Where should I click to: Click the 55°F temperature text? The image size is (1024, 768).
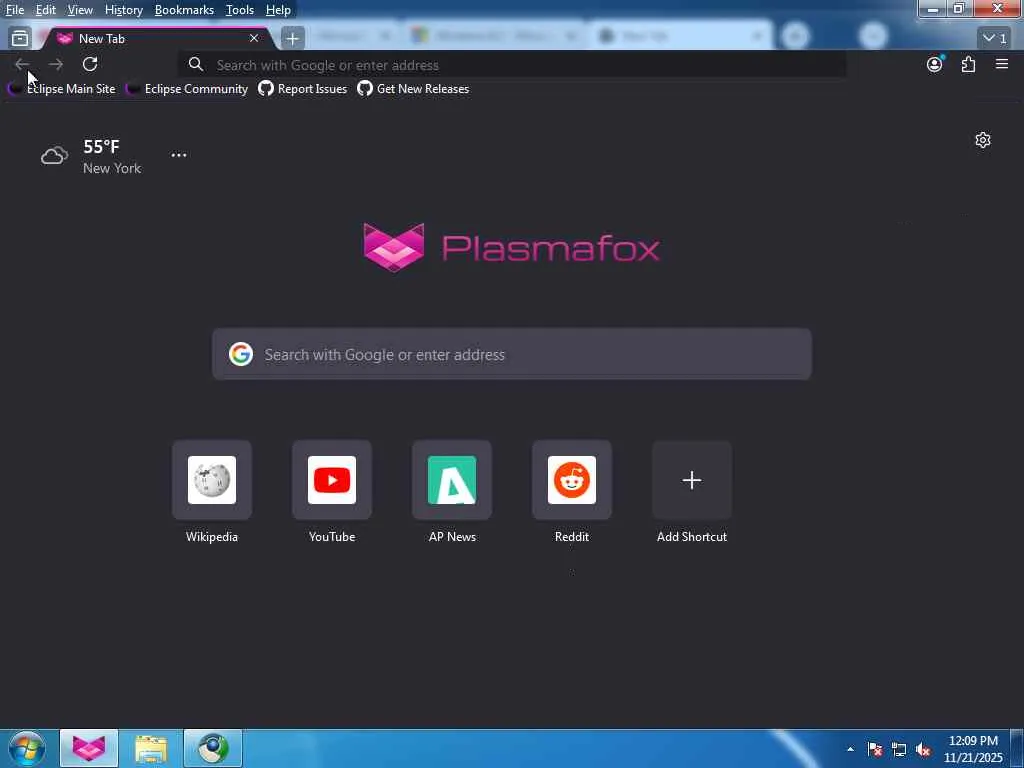(x=101, y=146)
